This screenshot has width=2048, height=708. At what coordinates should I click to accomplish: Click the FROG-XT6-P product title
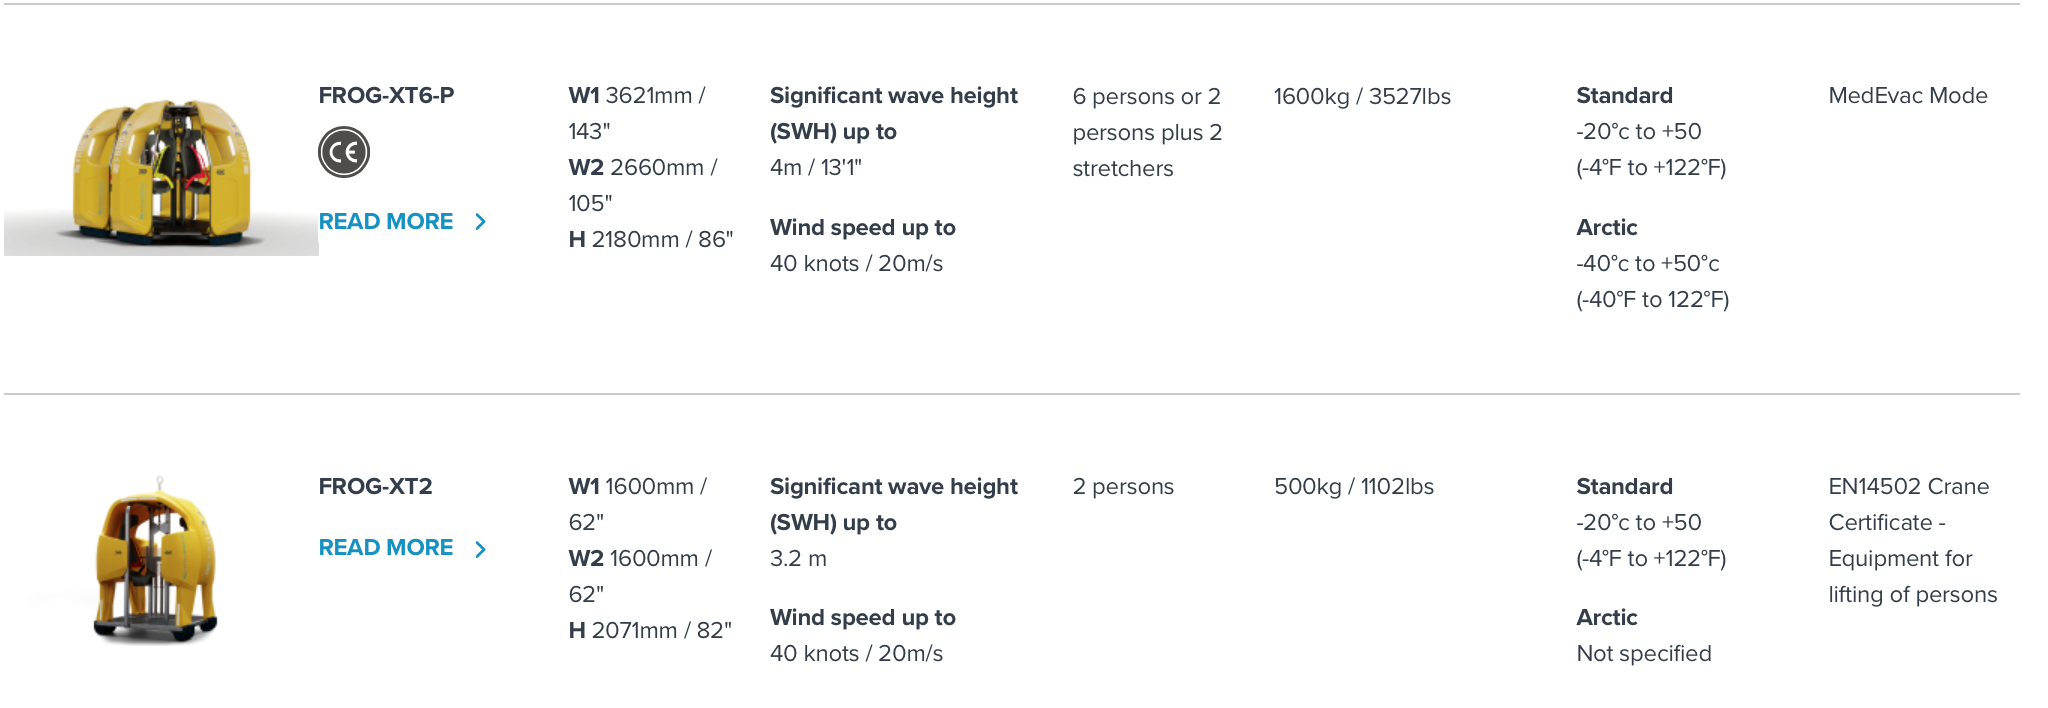[x=386, y=95]
